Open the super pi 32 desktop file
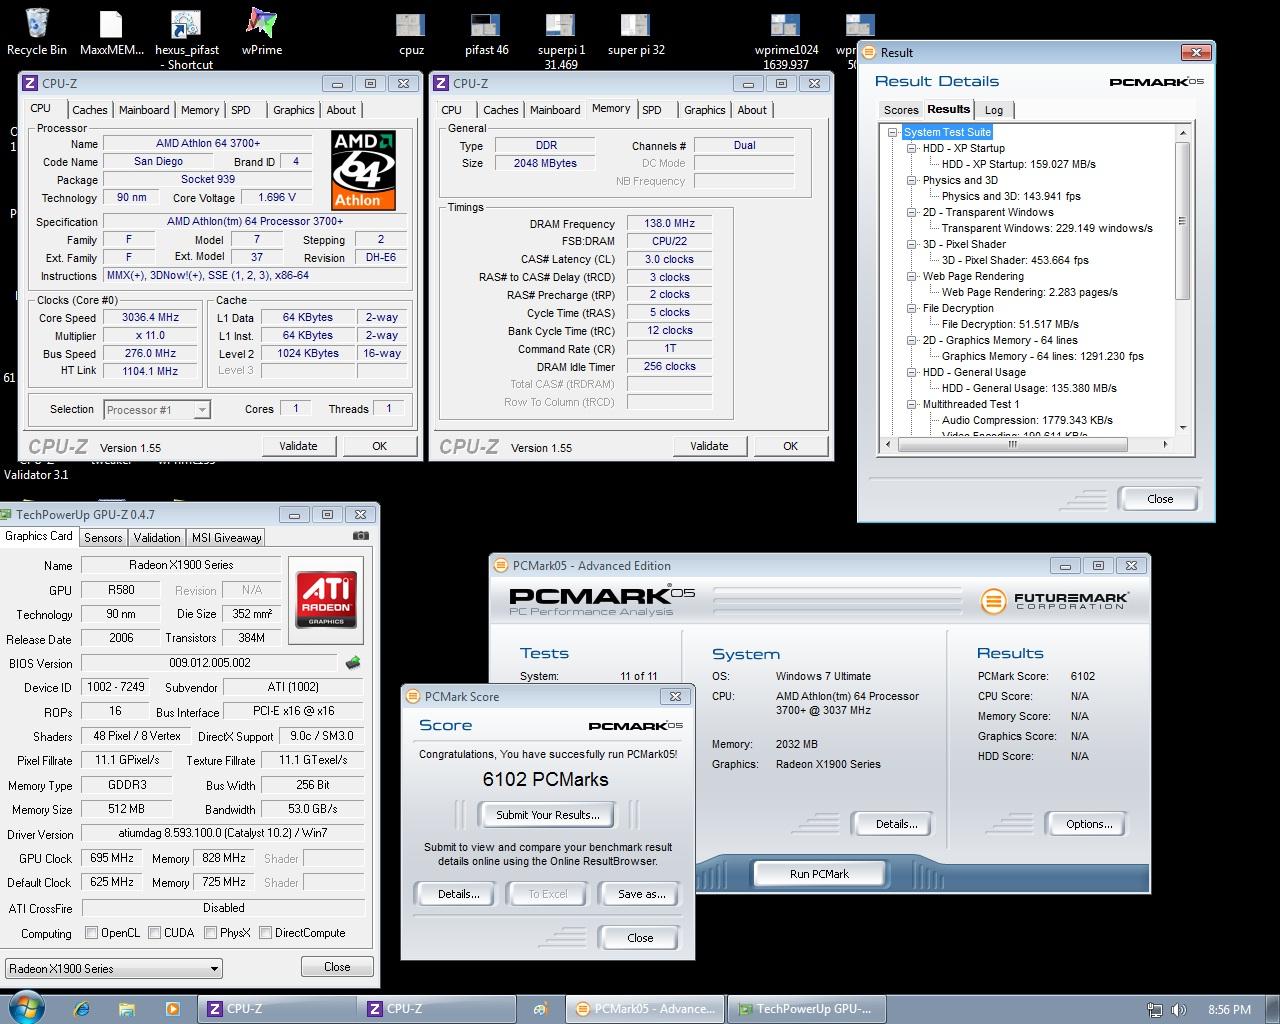1280x1024 pixels. click(636, 31)
